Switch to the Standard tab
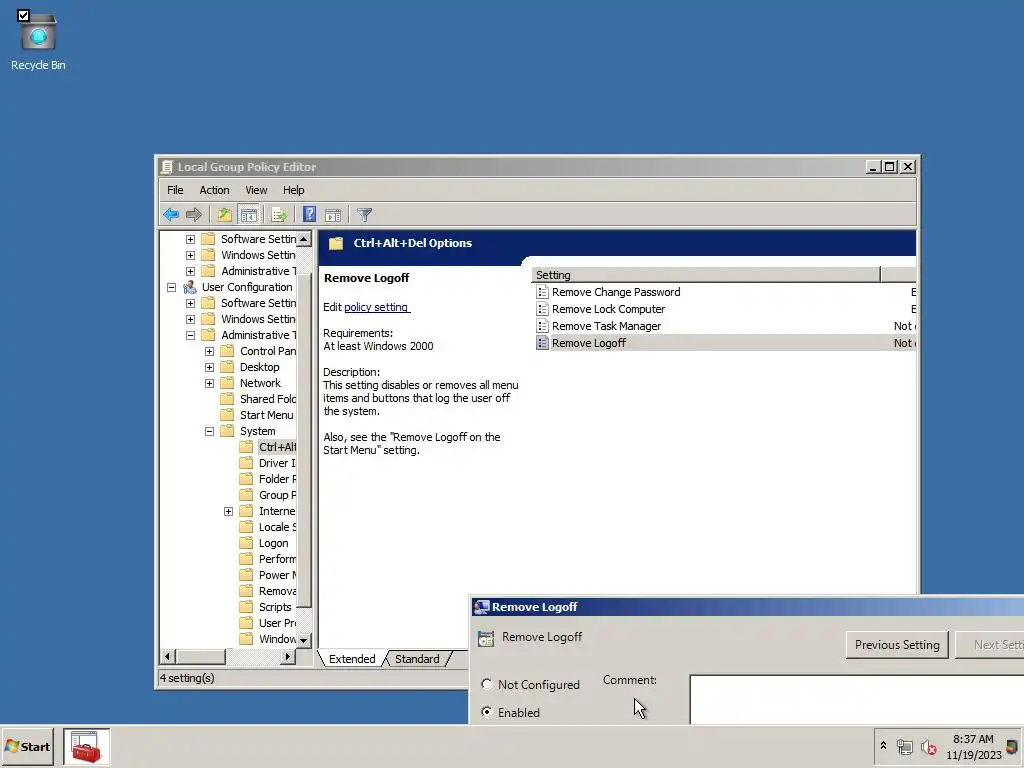The width and height of the screenshot is (1024, 768). point(417,659)
